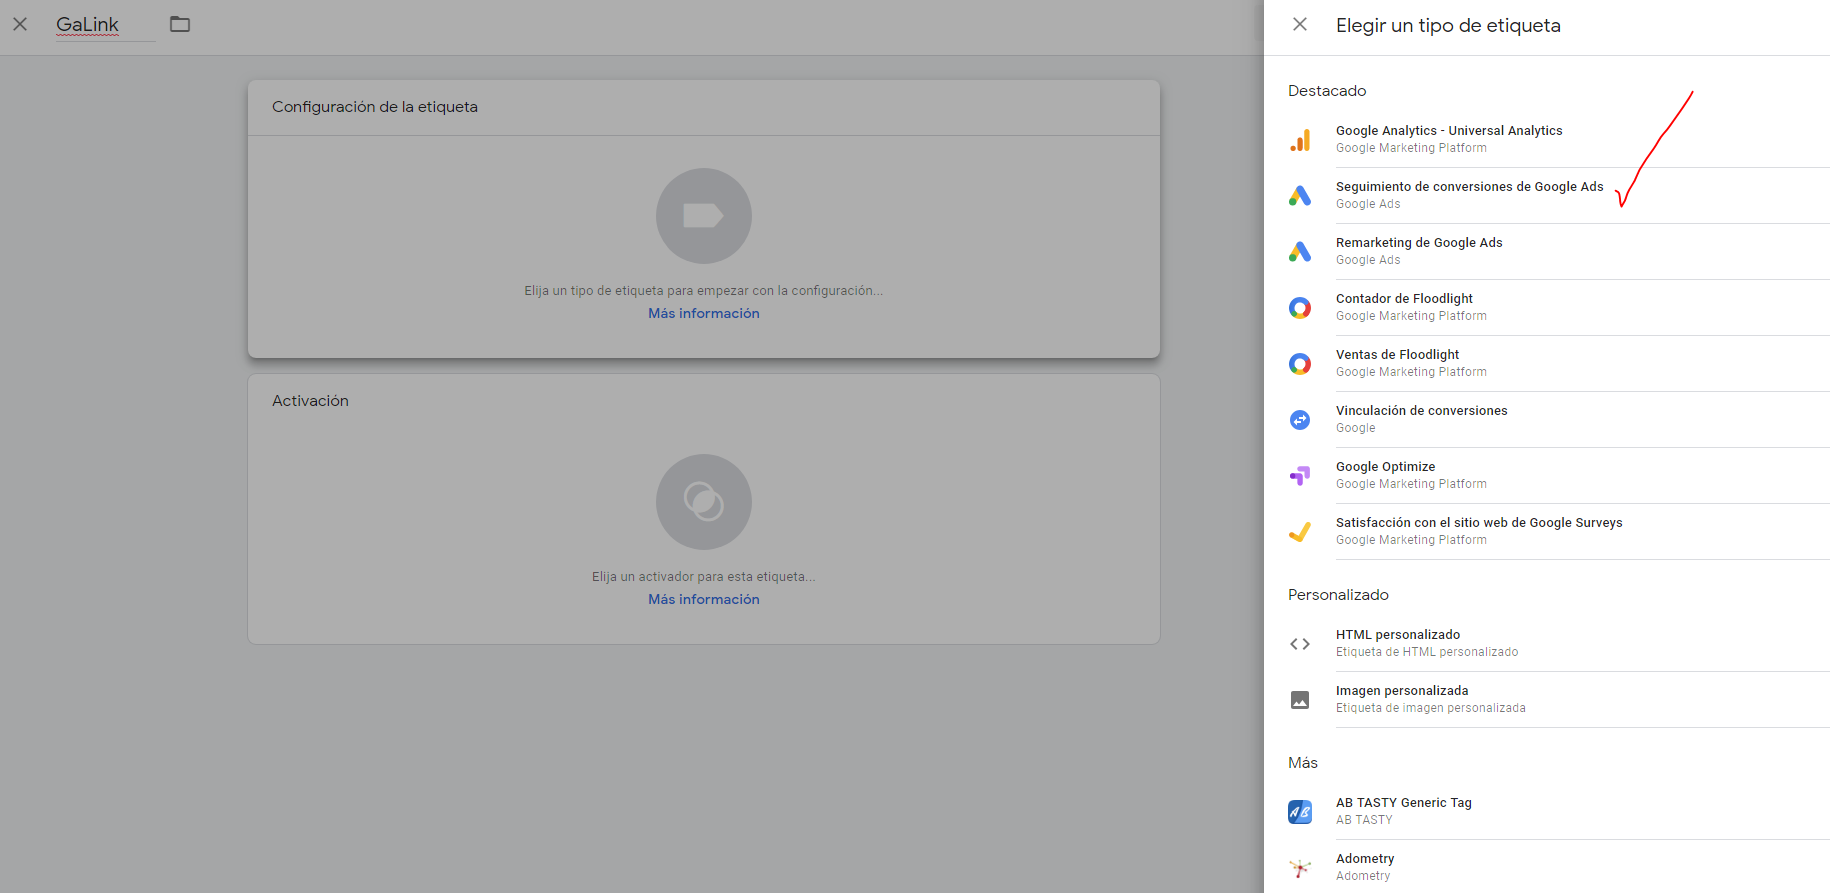The width and height of the screenshot is (1830, 893).
Task: Click the AB TASTY logo icon
Action: 1300,812
